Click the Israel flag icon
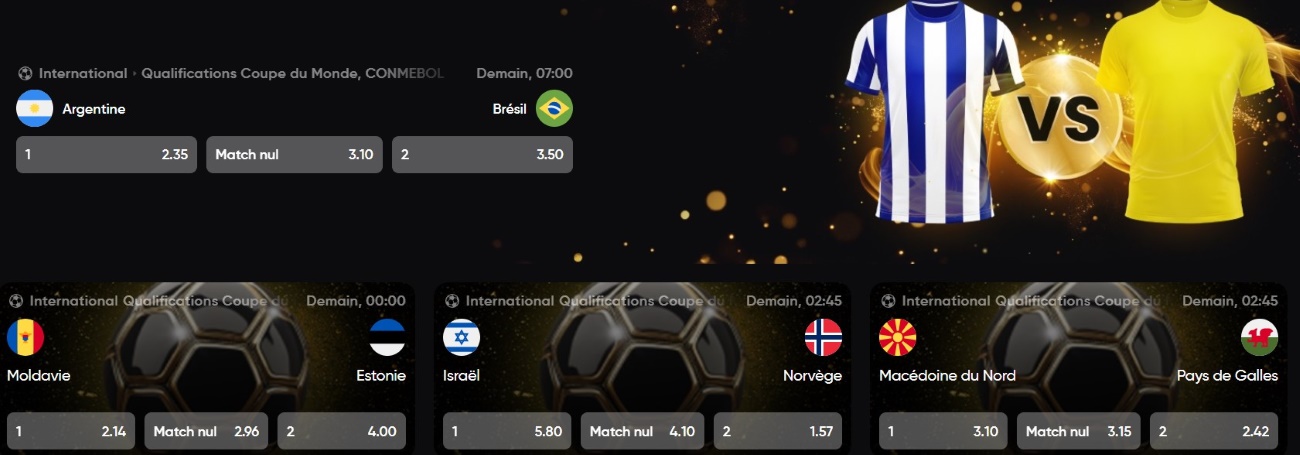Image resolution: width=1300 pixels, height=455 pixels. [461, 338]
